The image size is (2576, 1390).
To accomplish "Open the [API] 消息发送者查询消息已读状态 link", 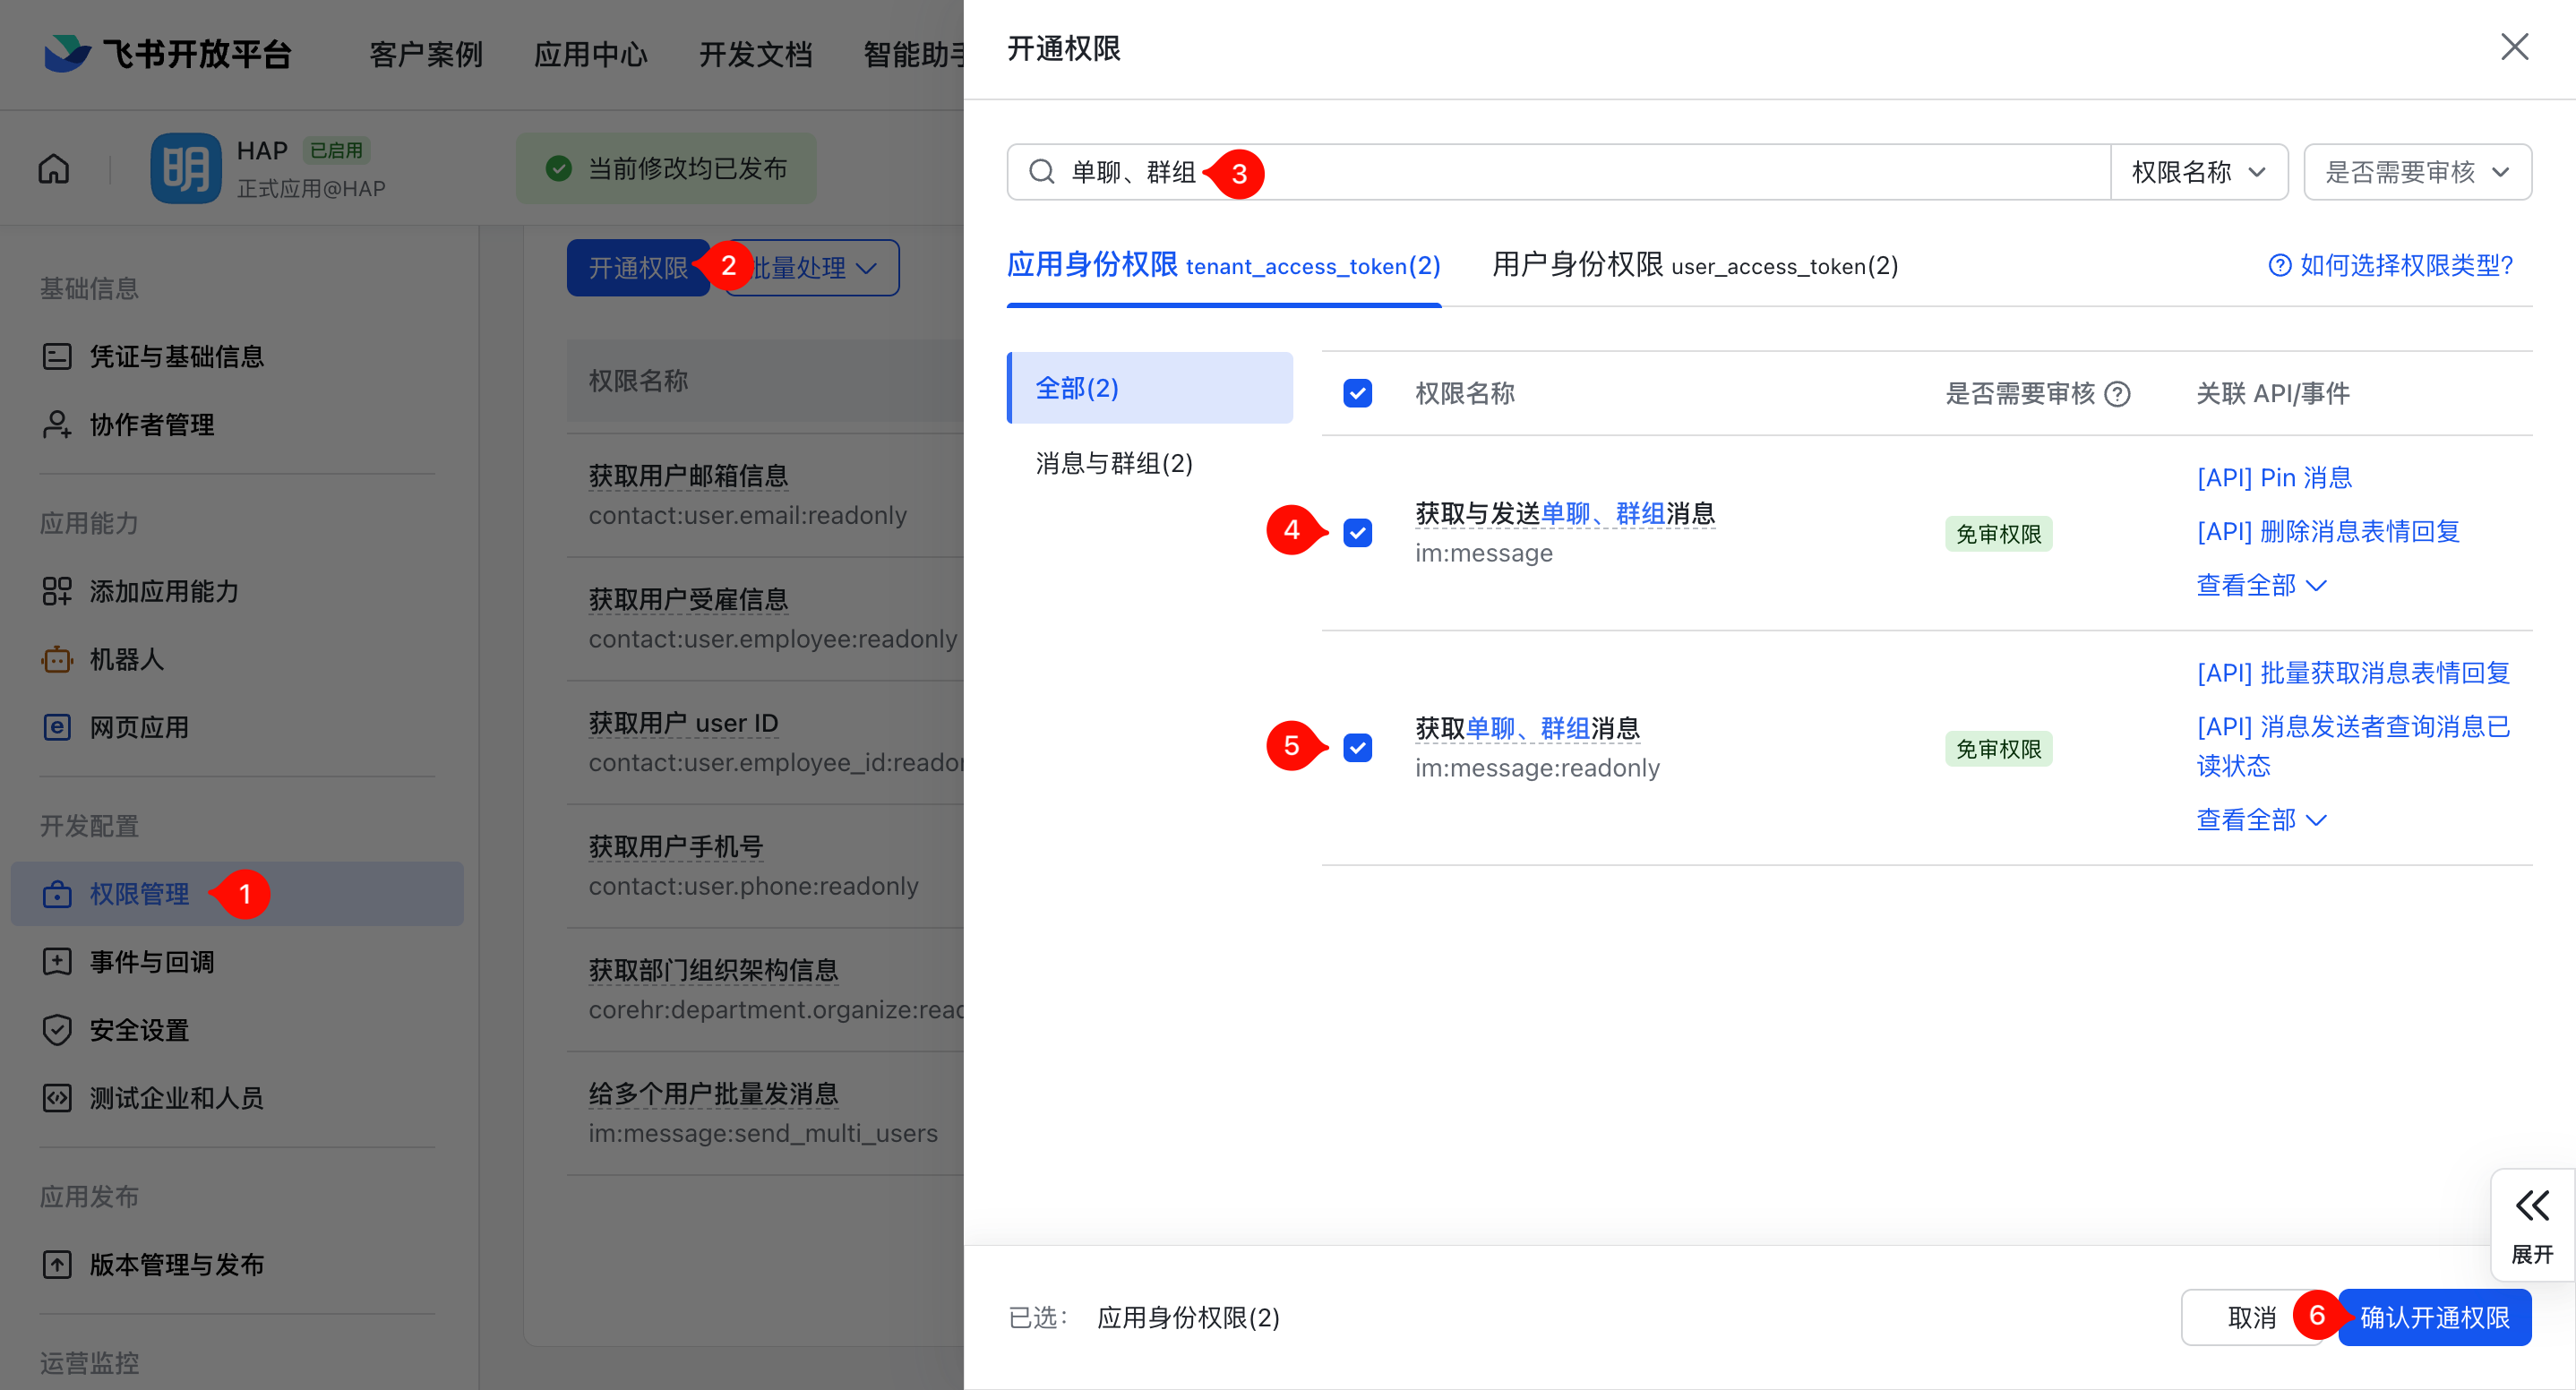I will coord(2353,746).
